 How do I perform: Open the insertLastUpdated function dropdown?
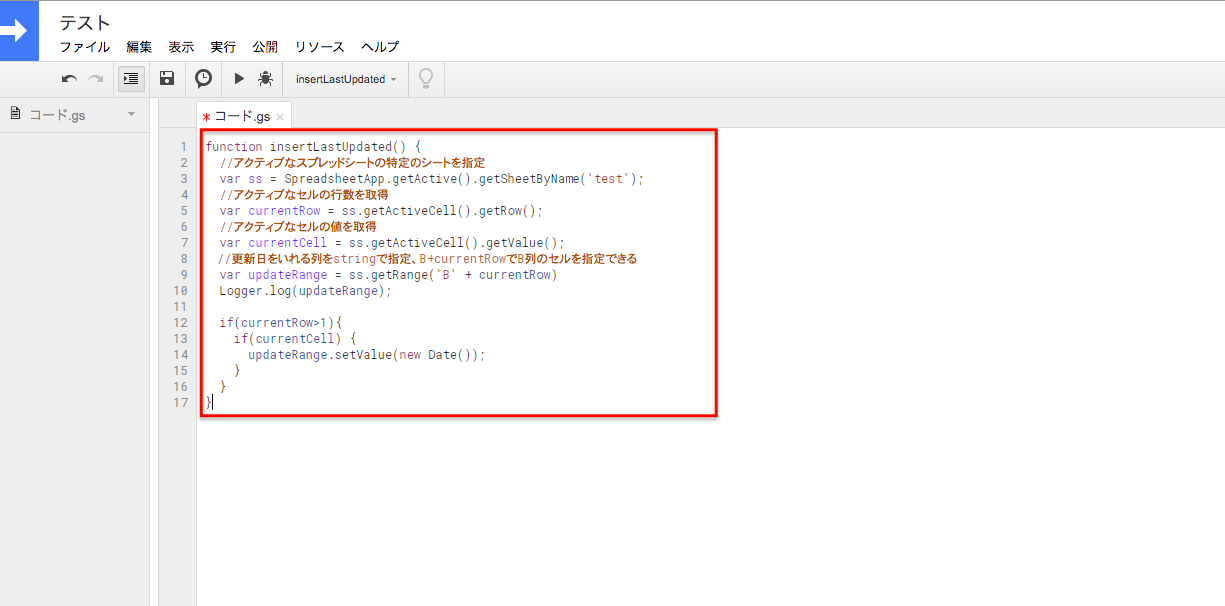click(x=346, y=79)
